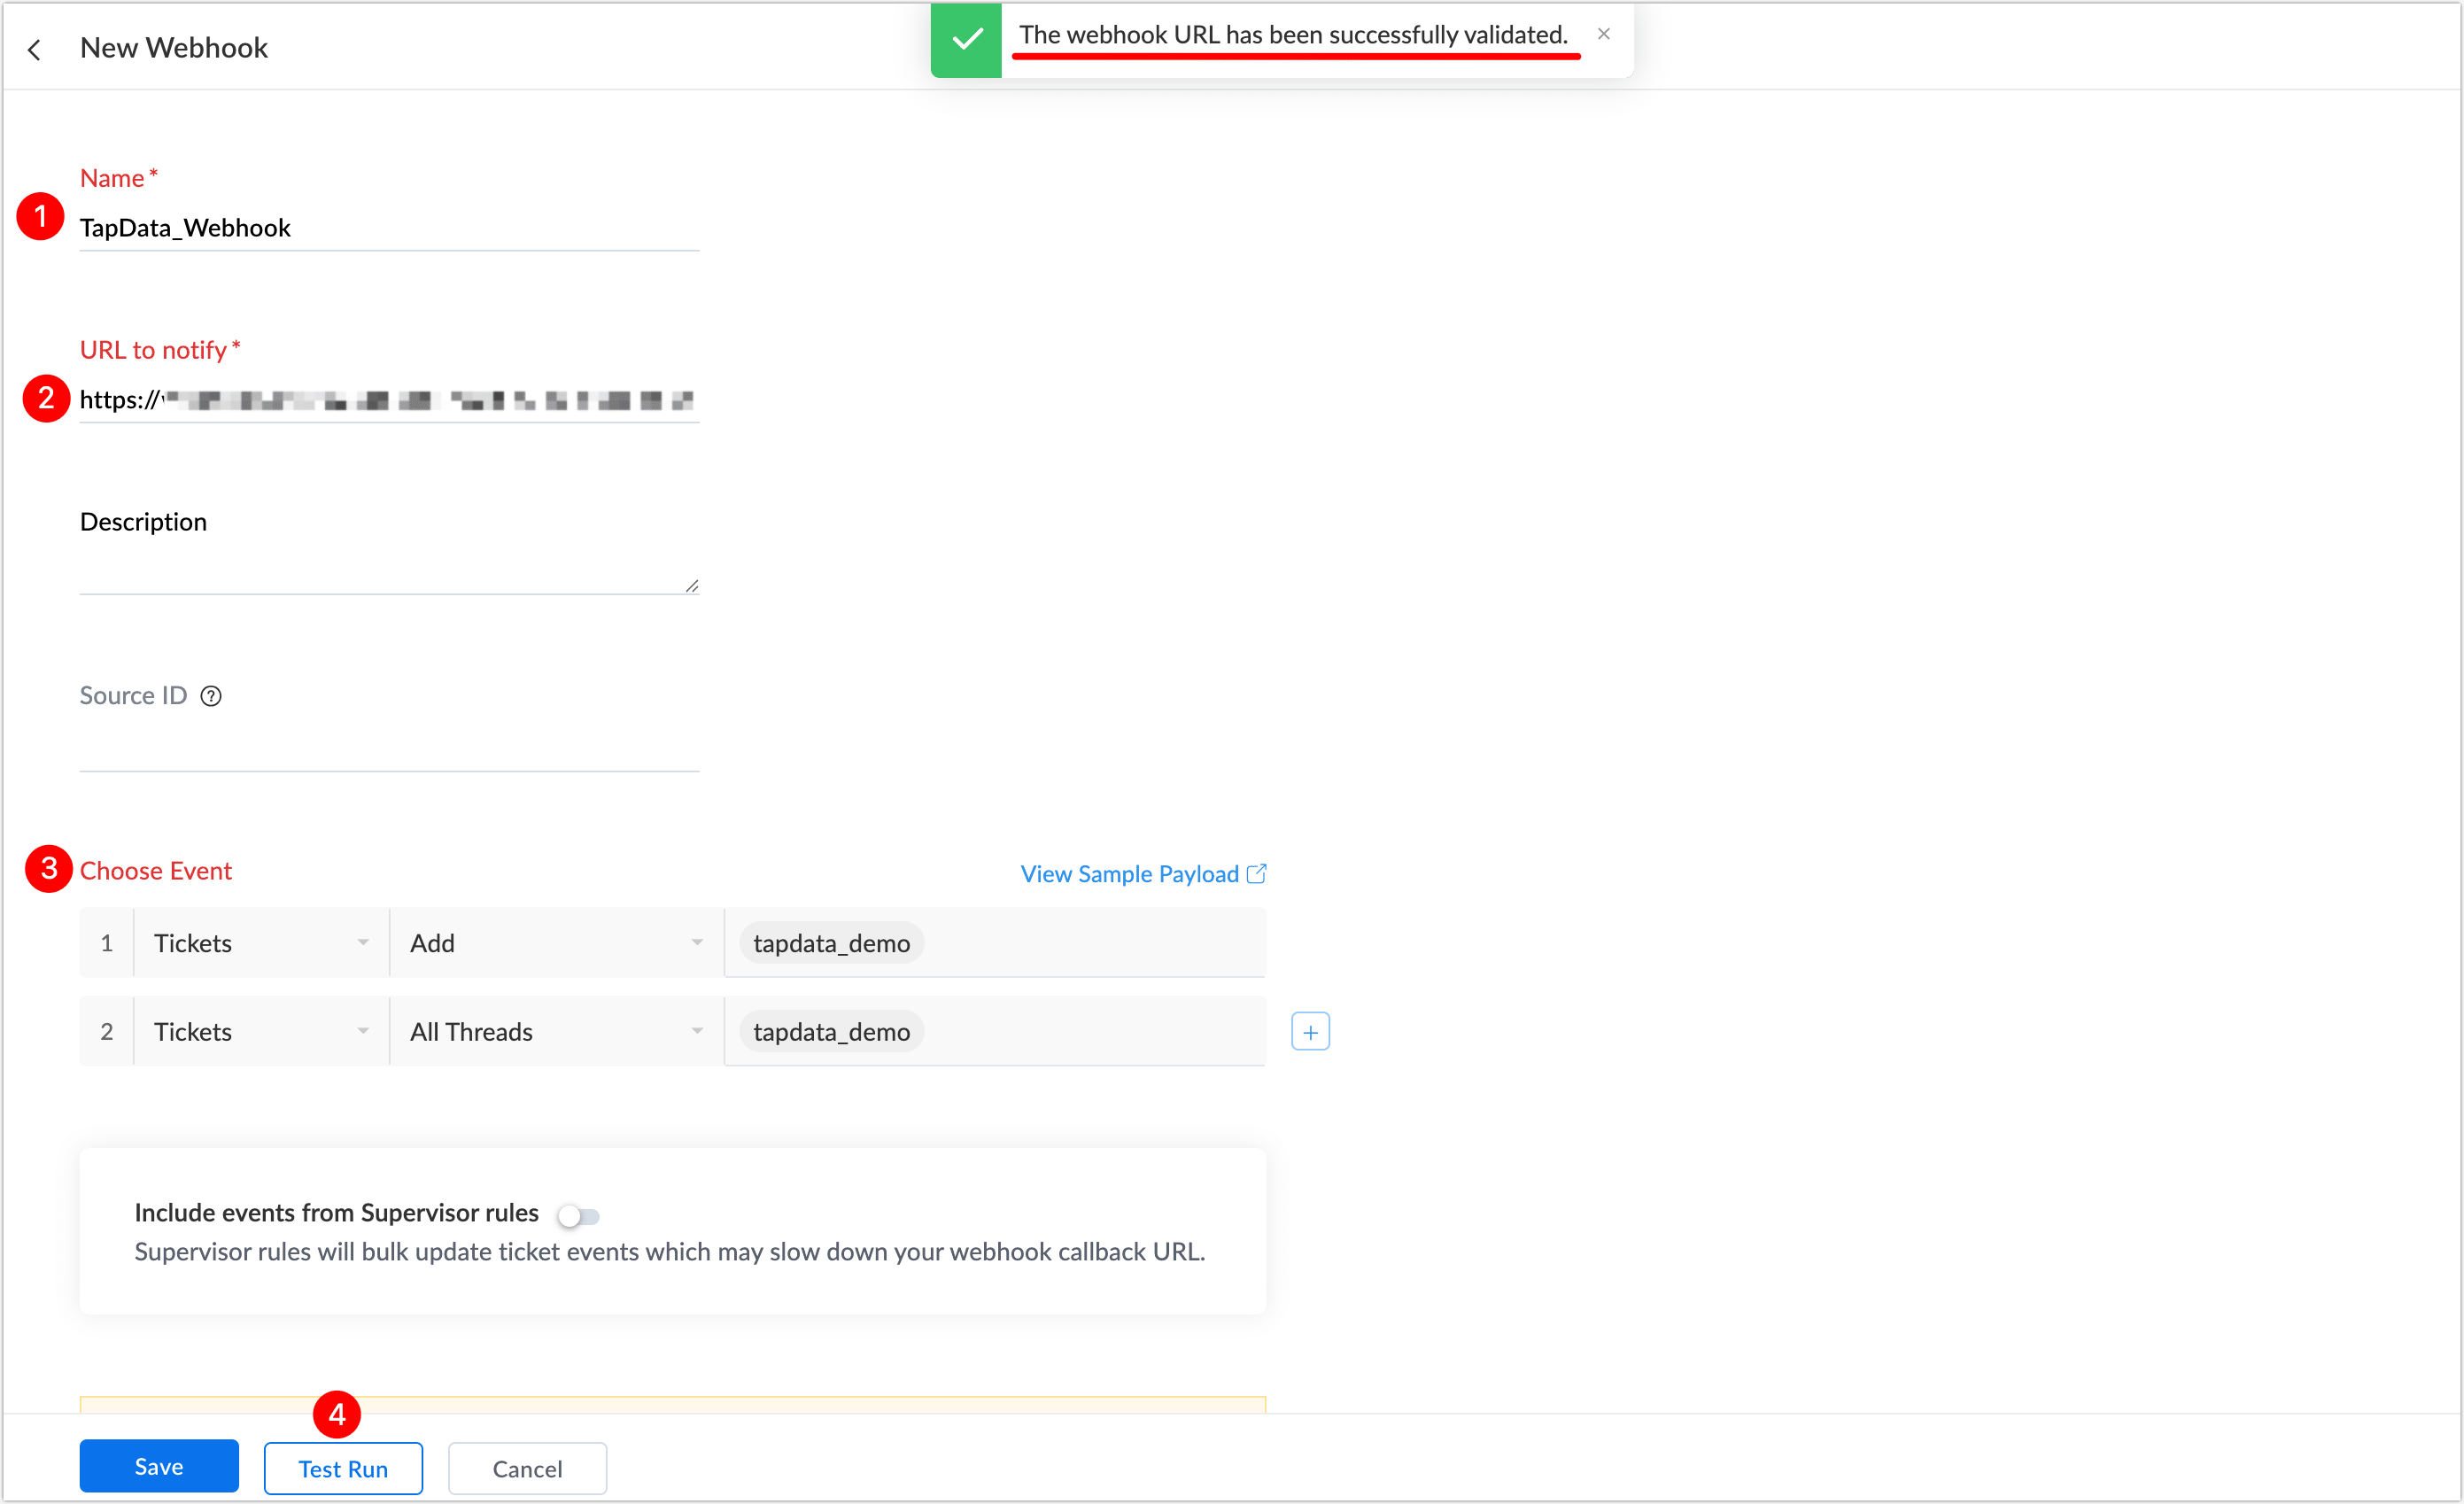This screenshot has height=1504, width=2464.
Task: Click the back arrow beside New Webhook
Action: (x=35, y=48)
